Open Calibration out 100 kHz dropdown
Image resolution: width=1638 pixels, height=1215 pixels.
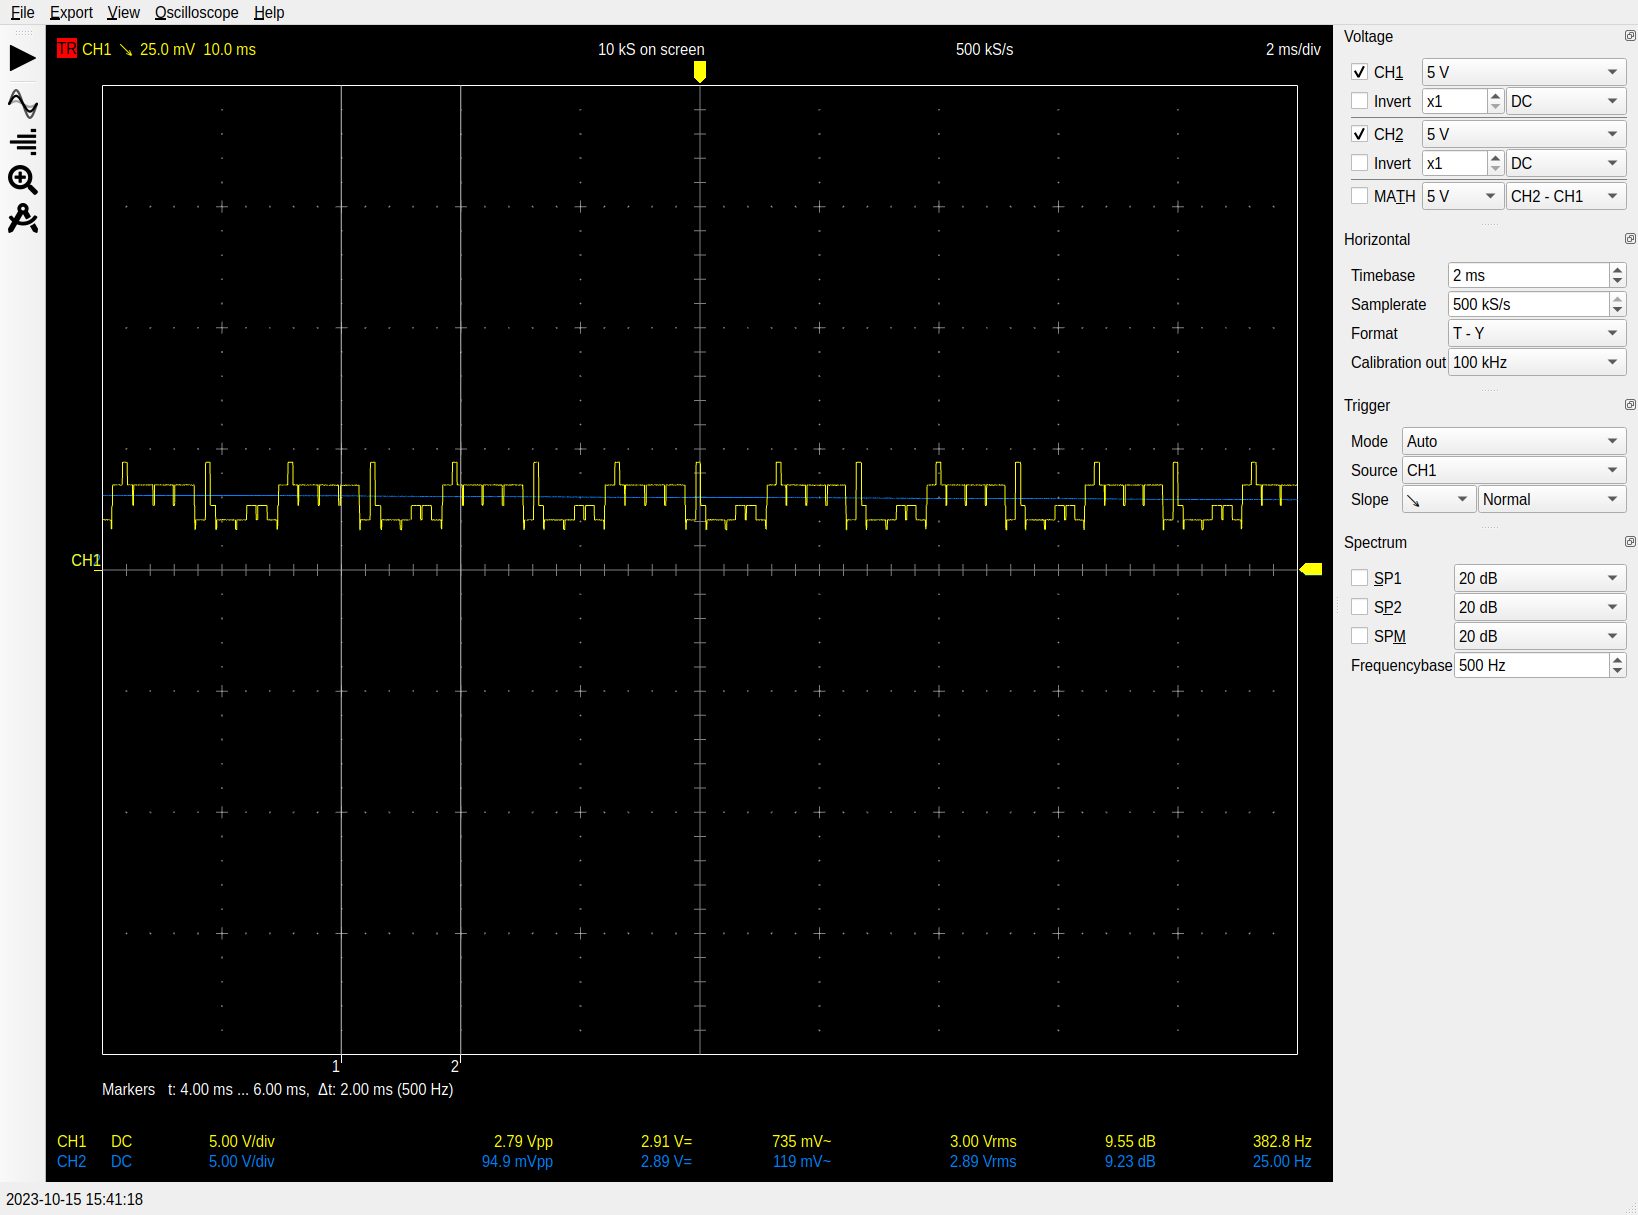(x=1537, y=362)
